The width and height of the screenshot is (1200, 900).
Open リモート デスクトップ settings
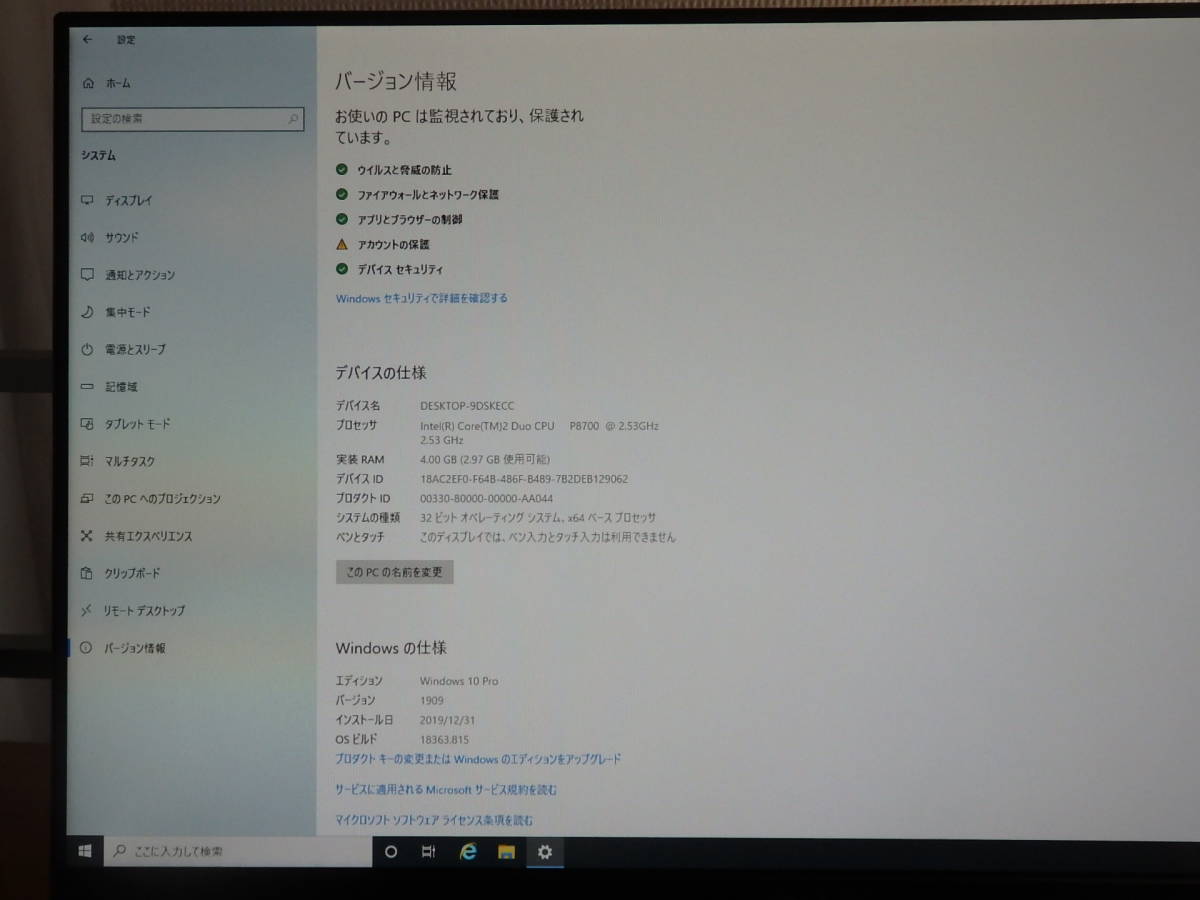[x=133, y=610]
